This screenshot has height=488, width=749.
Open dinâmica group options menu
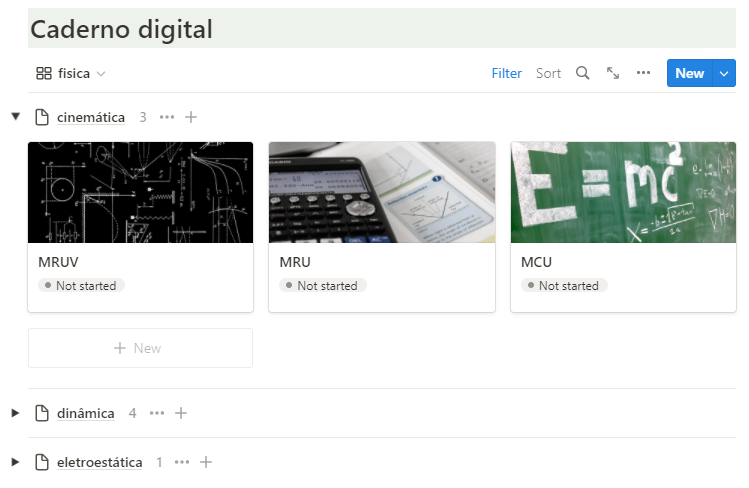tap(157, 413)
